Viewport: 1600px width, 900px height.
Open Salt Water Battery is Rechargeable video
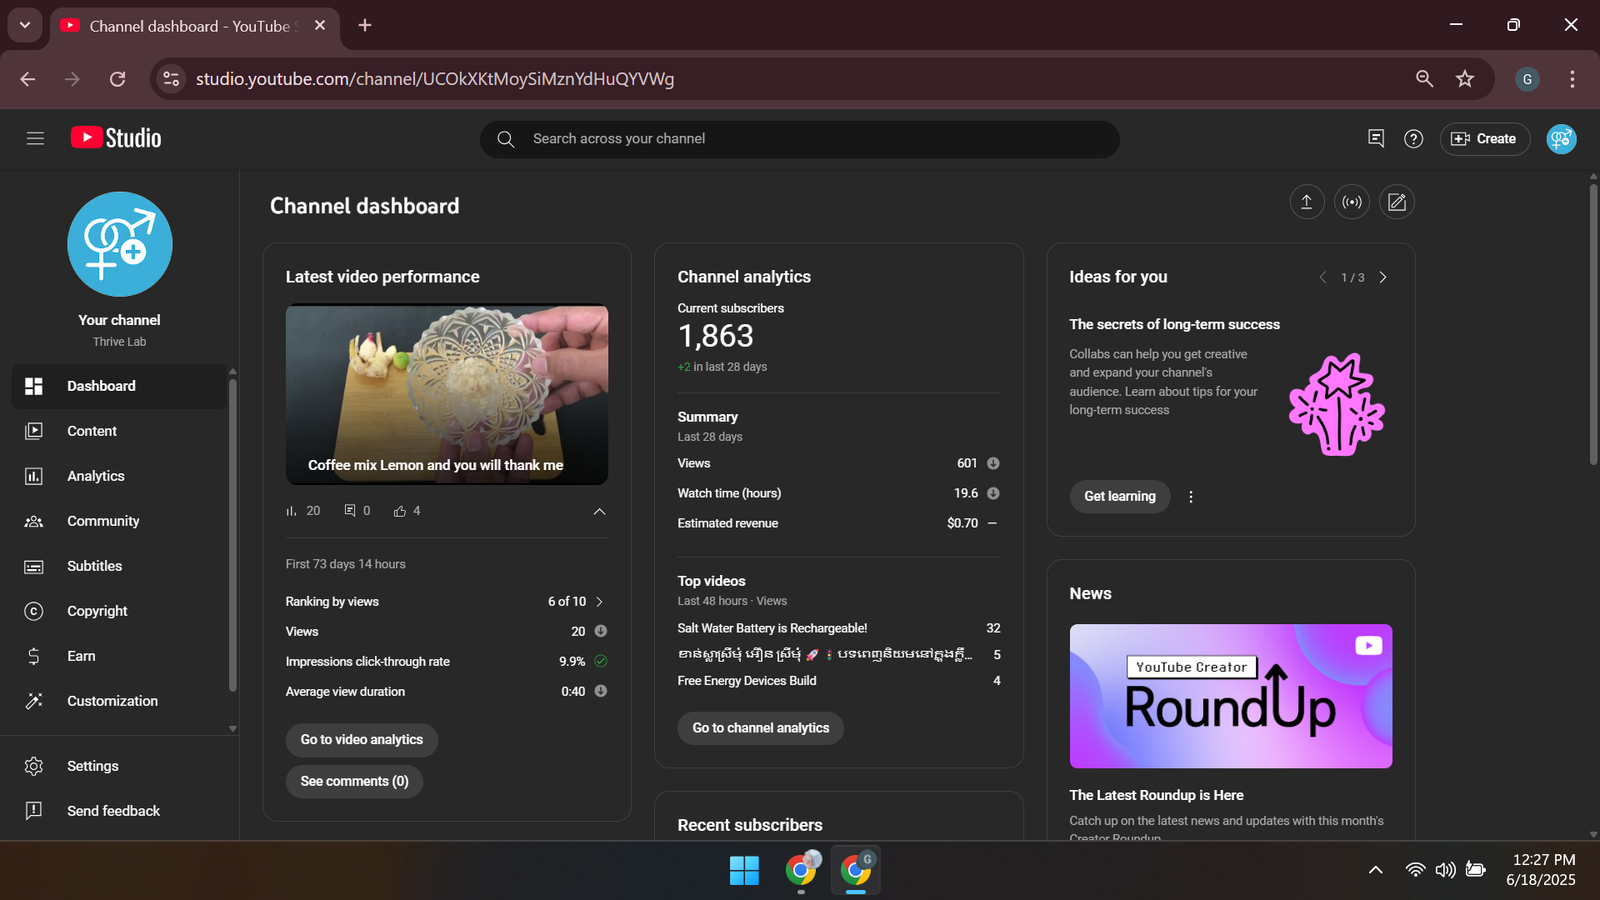click(x=772, y=628)
